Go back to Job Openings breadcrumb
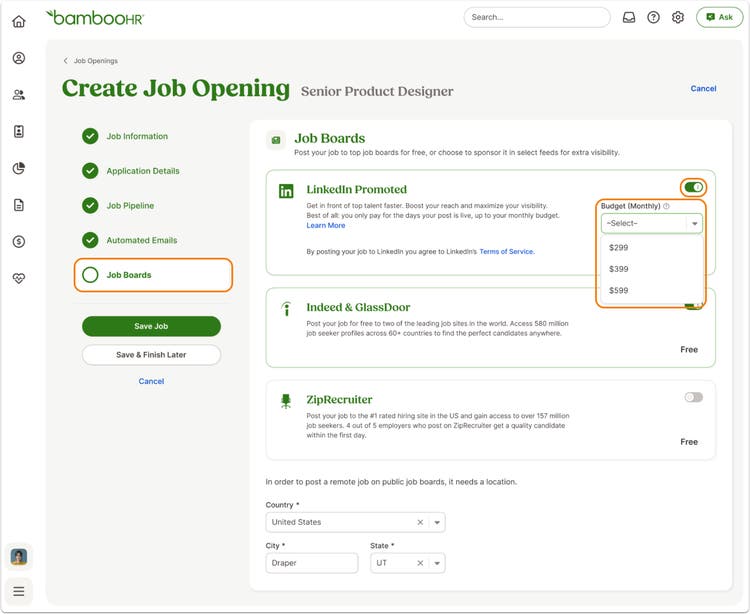Viewport: 750px width, 614px height. (x=91, y=61)
